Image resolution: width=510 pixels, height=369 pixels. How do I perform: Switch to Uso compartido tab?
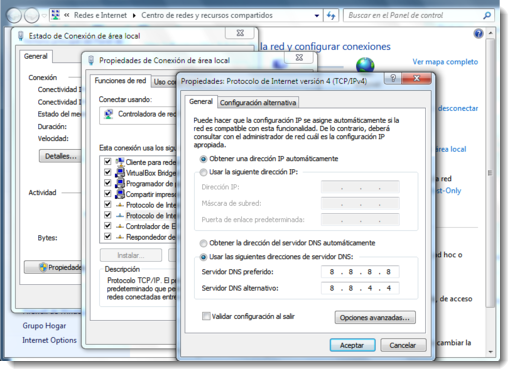coord(164,82)
